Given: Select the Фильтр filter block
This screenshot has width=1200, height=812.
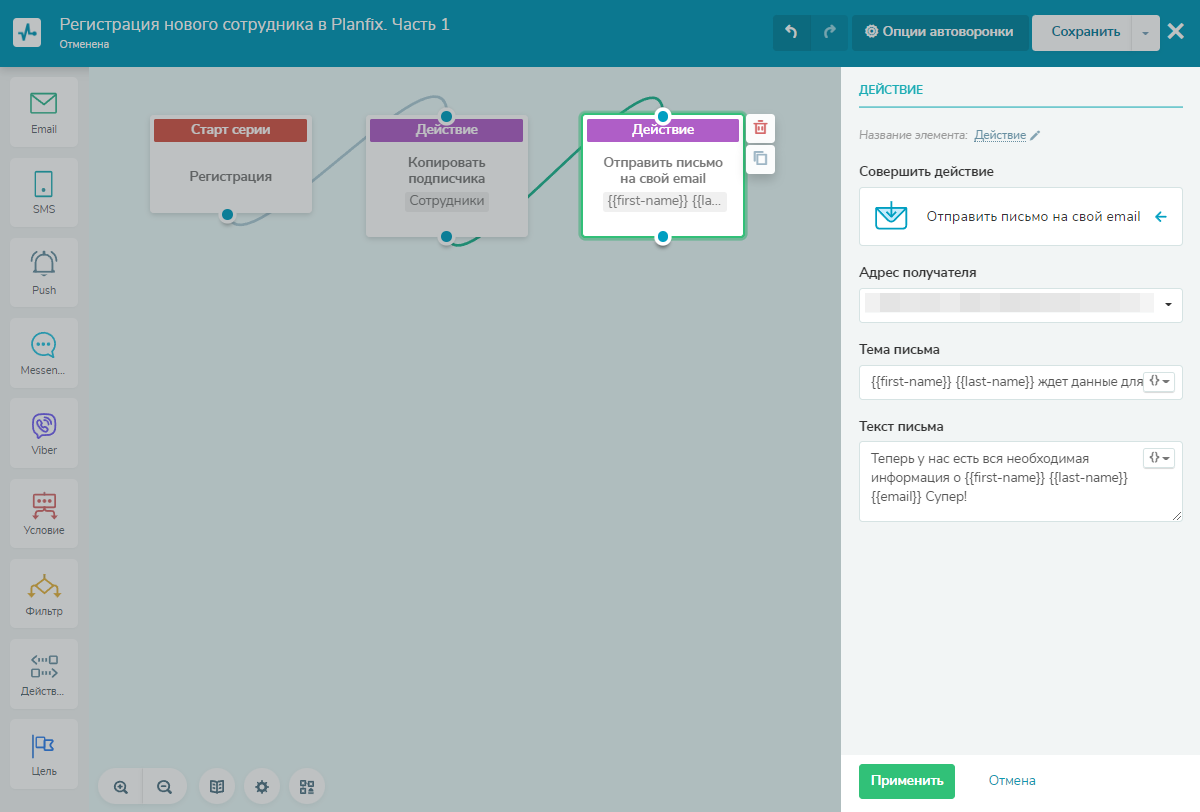Looking at the screenshot, I should (44, 594).
